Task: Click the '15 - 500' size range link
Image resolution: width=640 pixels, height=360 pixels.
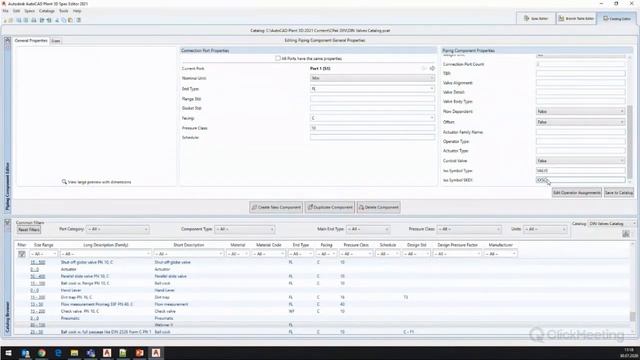Action: coord(38,262)
